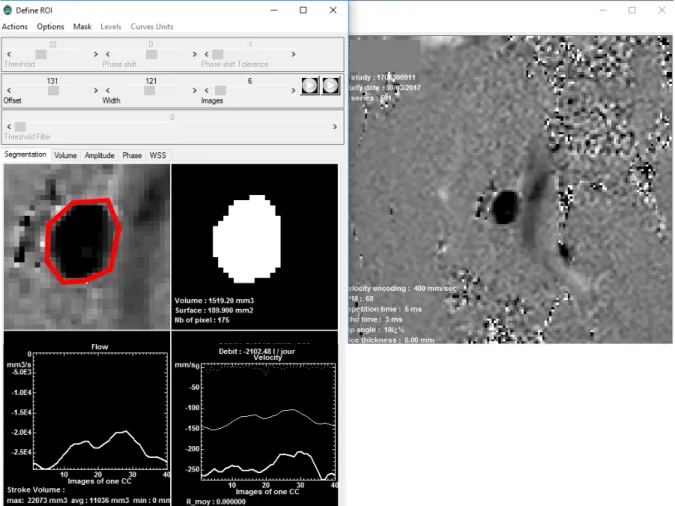
Task: Click the 'velocity encoding : 400 mm/sec' overlay text
Action: pyautogui.click(x=403, y=289)
